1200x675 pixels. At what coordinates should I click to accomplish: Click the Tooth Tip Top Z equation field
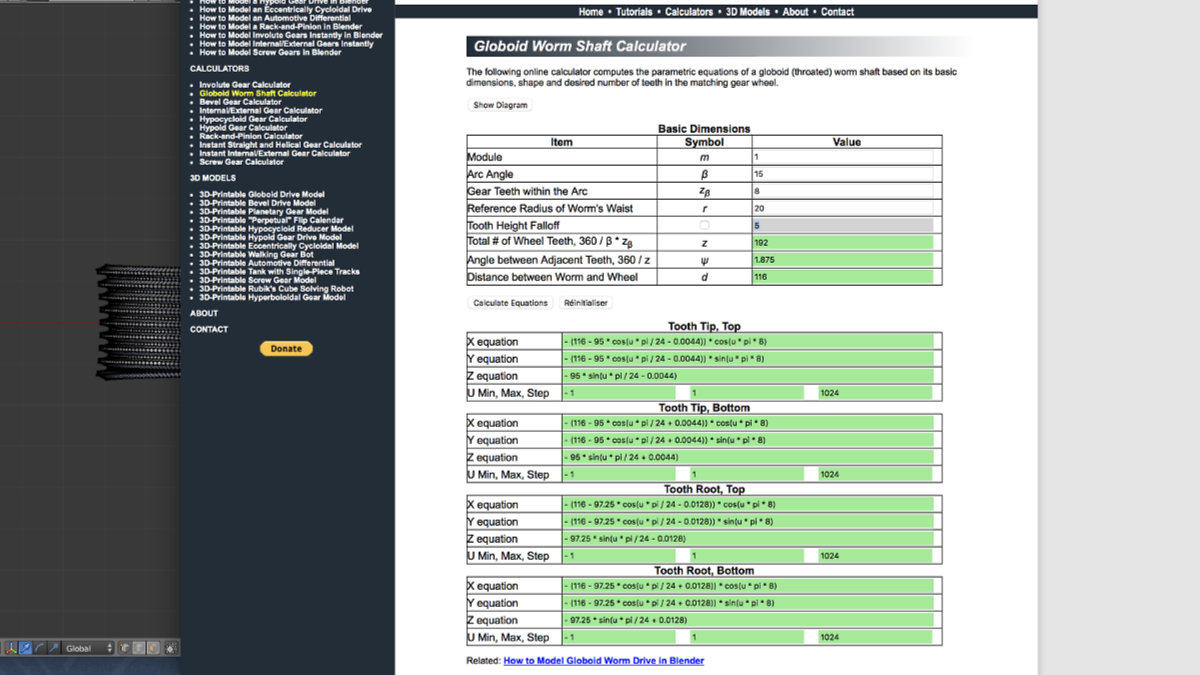click(747, 375)
